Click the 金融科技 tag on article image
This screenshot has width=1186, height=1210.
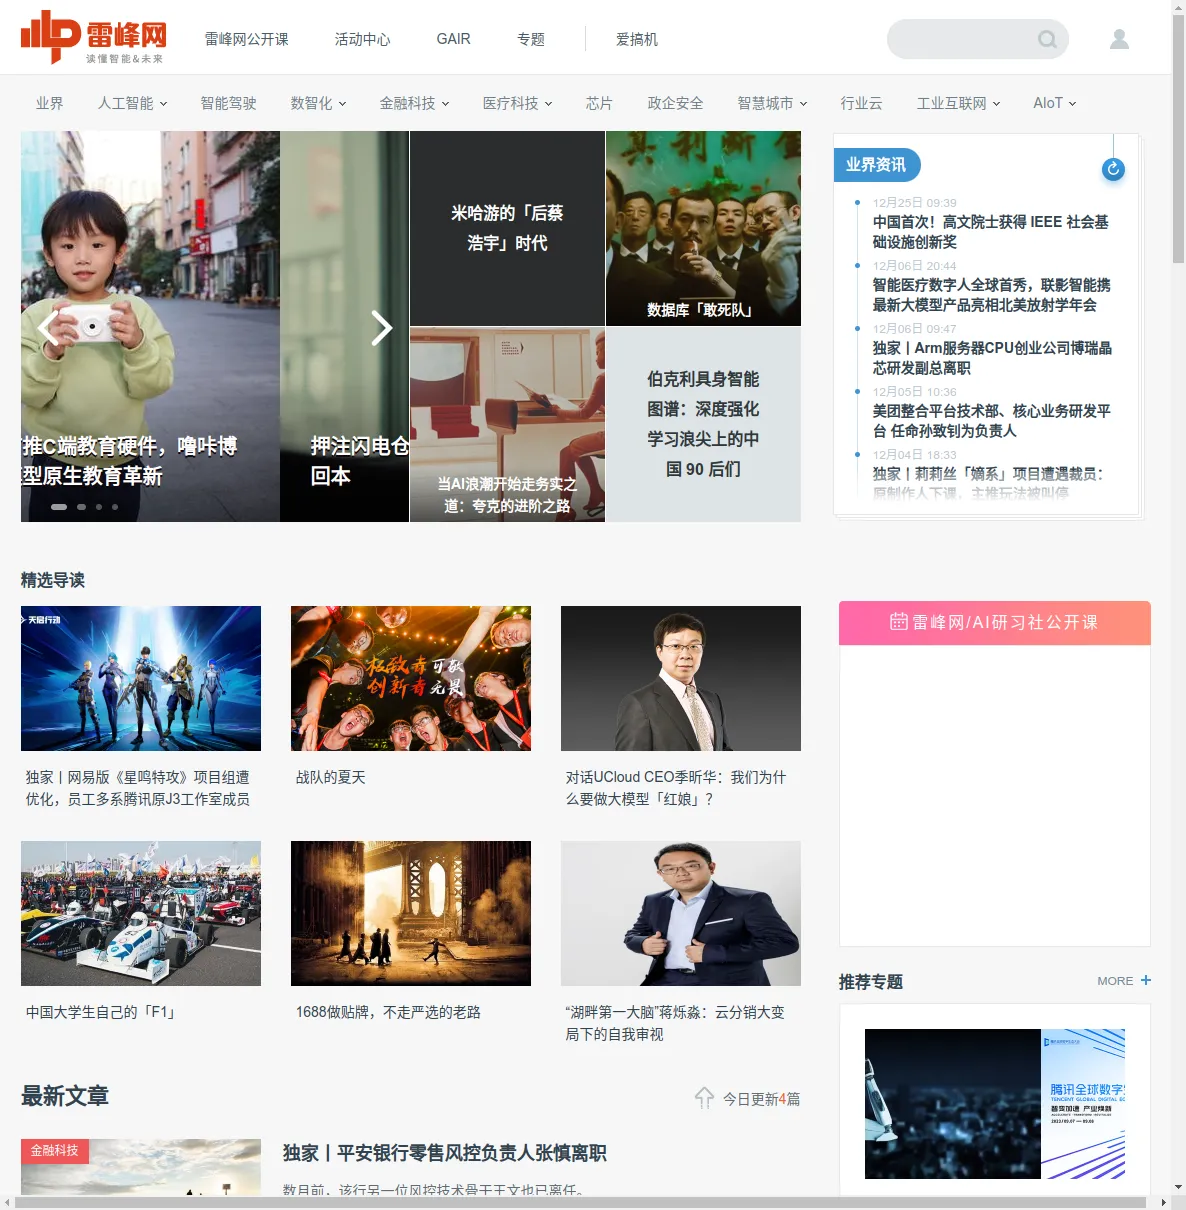pyautogui.click(x=55, y=1150)
